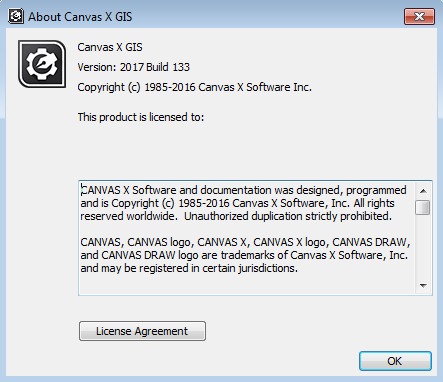
Task: Place cursor in first line of legal text
Action: pos(243,190)
